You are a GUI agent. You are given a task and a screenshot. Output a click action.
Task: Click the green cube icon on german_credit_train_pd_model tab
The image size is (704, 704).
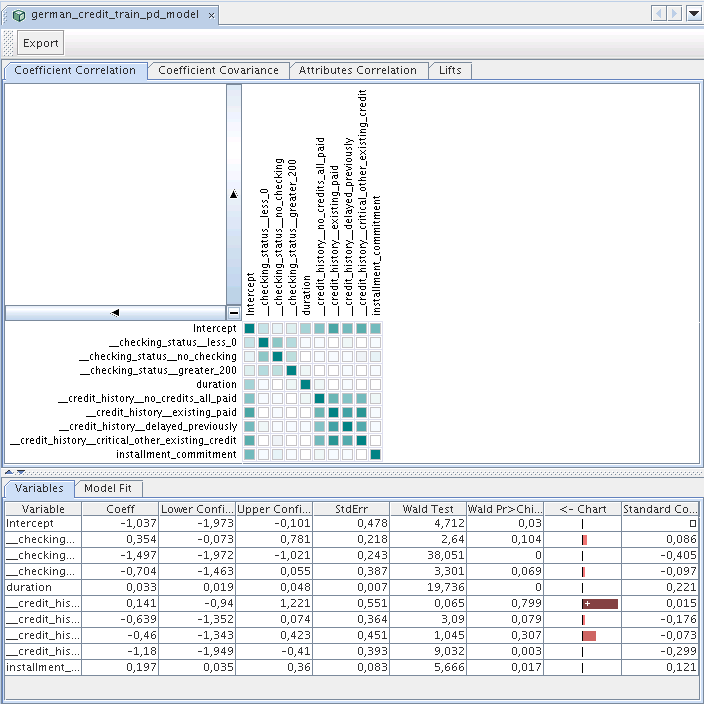19,16
